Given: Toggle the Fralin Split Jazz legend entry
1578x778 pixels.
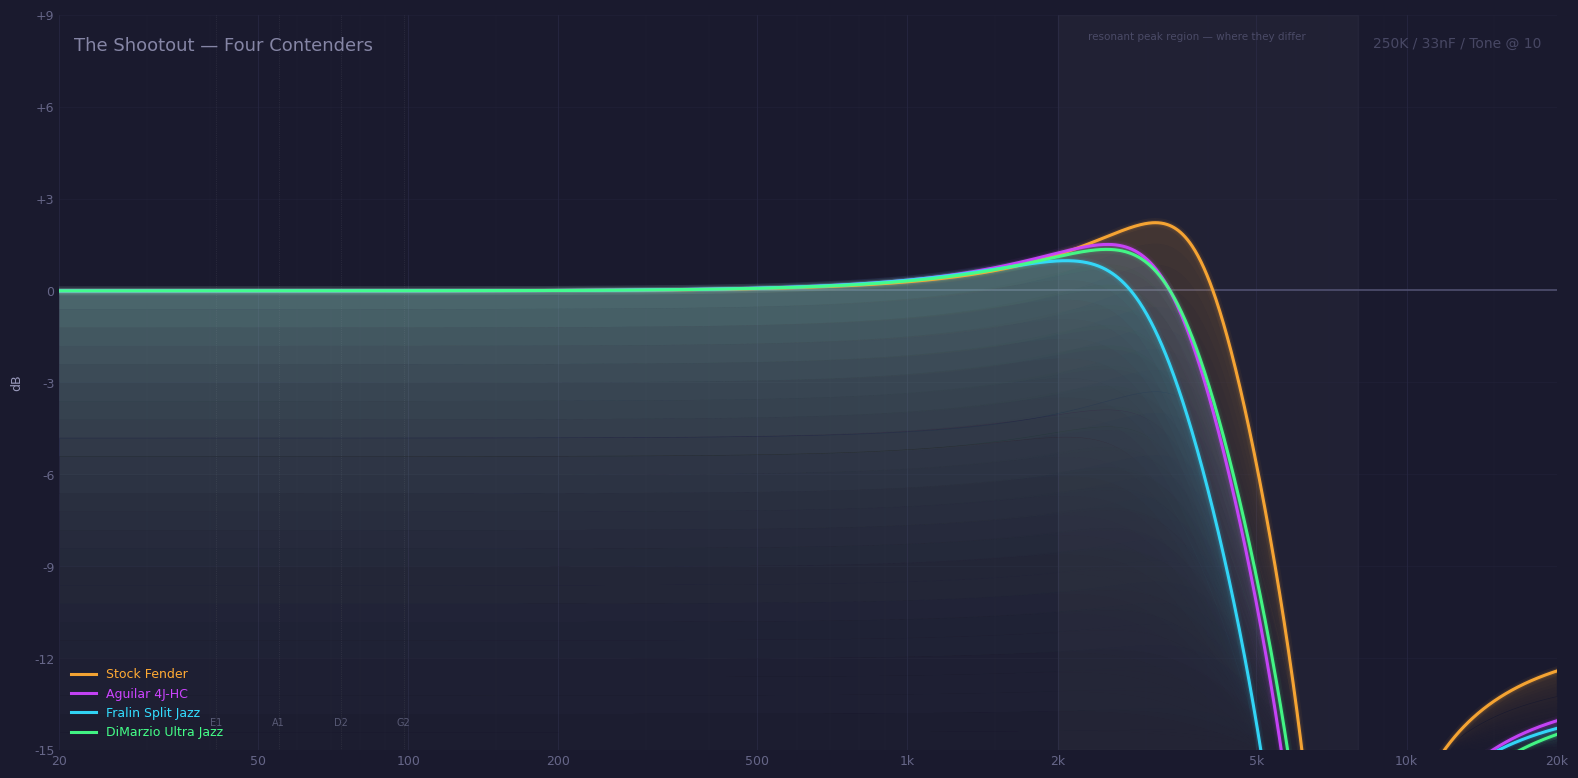Looking at the screenshot, I should 152,713.
